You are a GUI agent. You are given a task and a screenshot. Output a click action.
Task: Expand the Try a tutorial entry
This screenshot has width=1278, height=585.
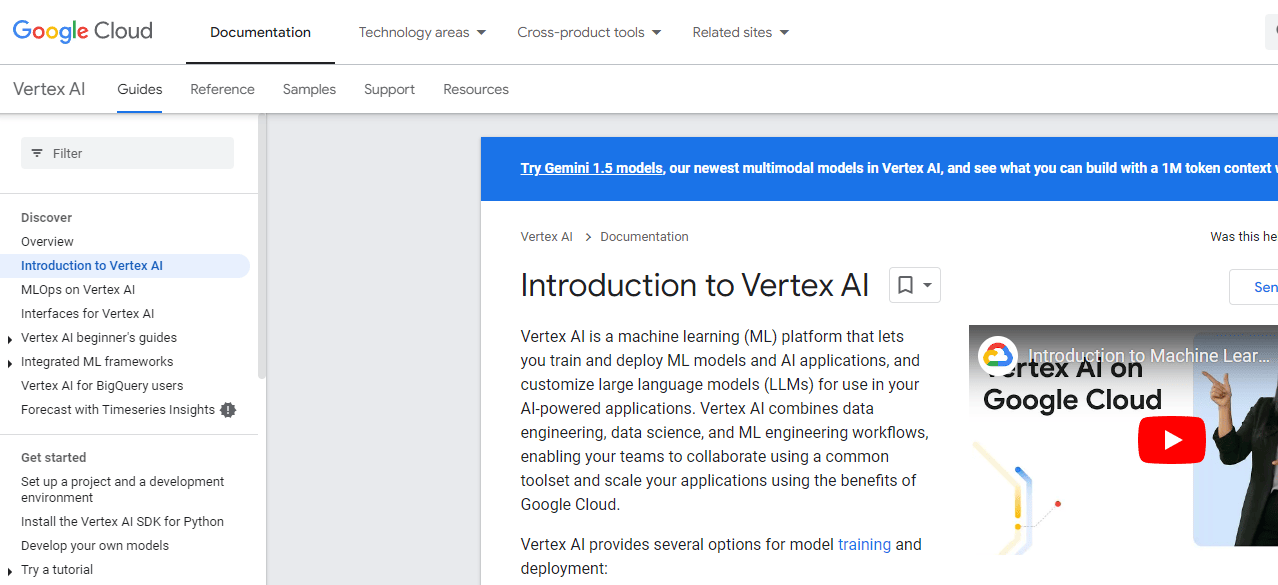10,569
